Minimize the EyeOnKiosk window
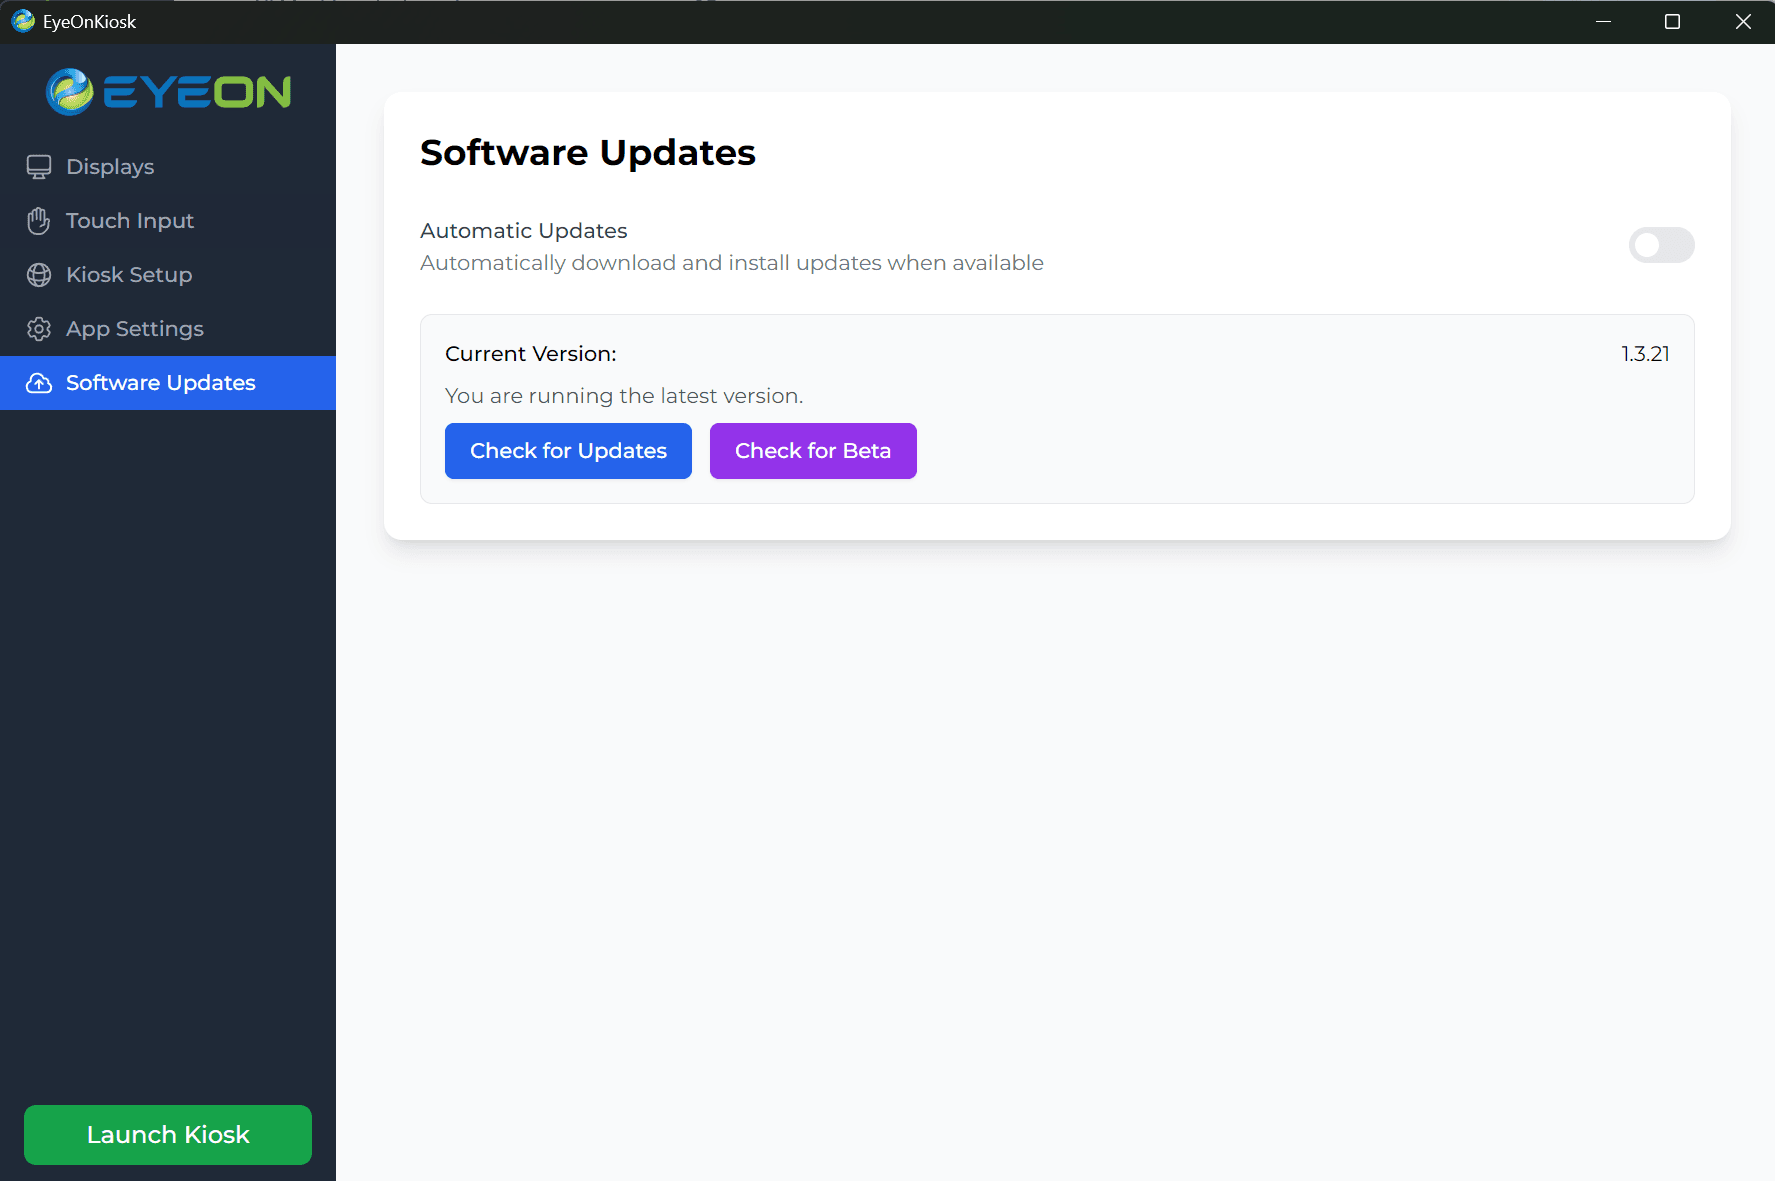This screenshot has height=1181, width=1775. (x=1603, y=21)
